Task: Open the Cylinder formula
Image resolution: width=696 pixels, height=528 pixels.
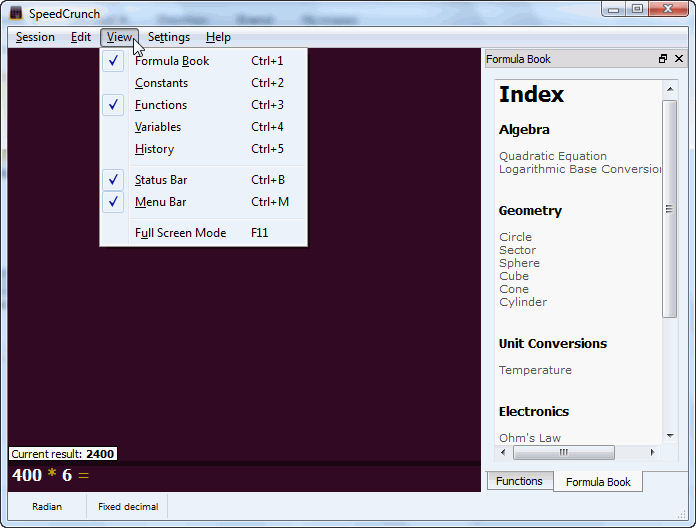Action: (523, 302)
